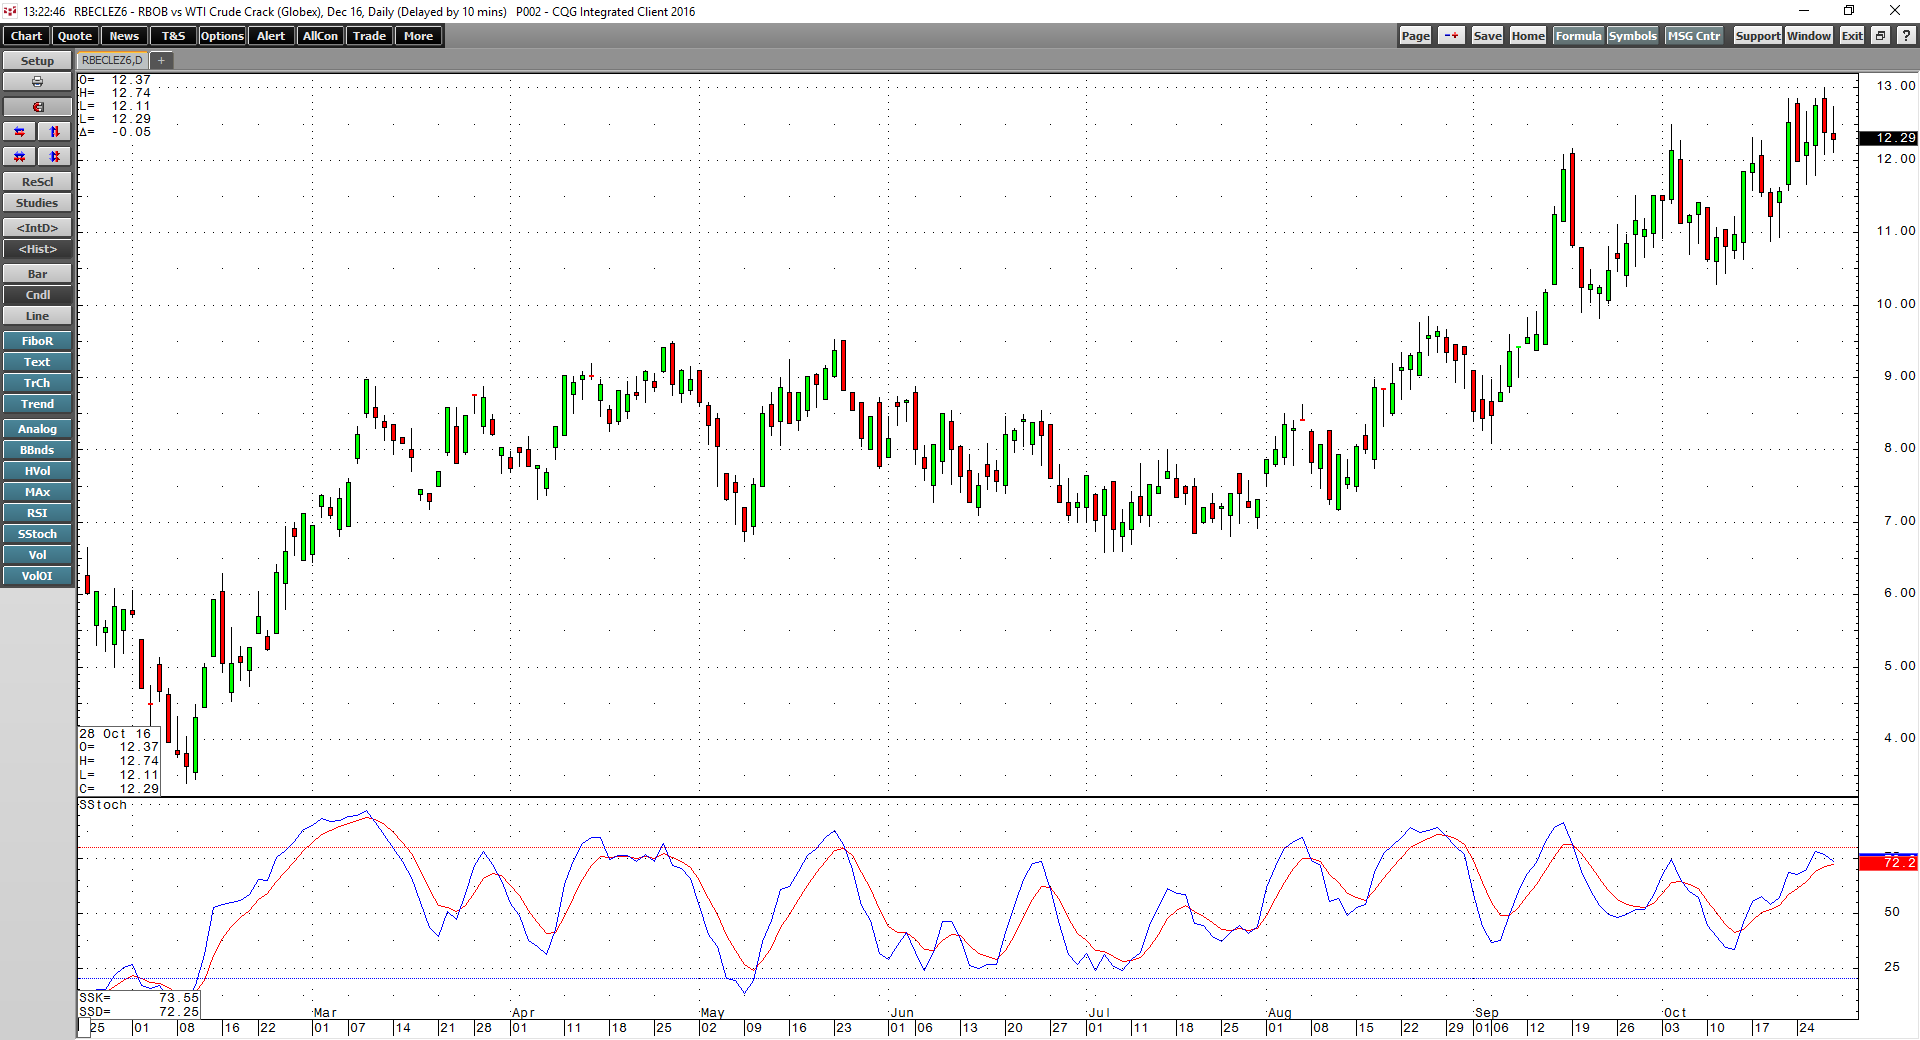Toggle the red magnet snap icon
1920x1040 pixels.
37,107
